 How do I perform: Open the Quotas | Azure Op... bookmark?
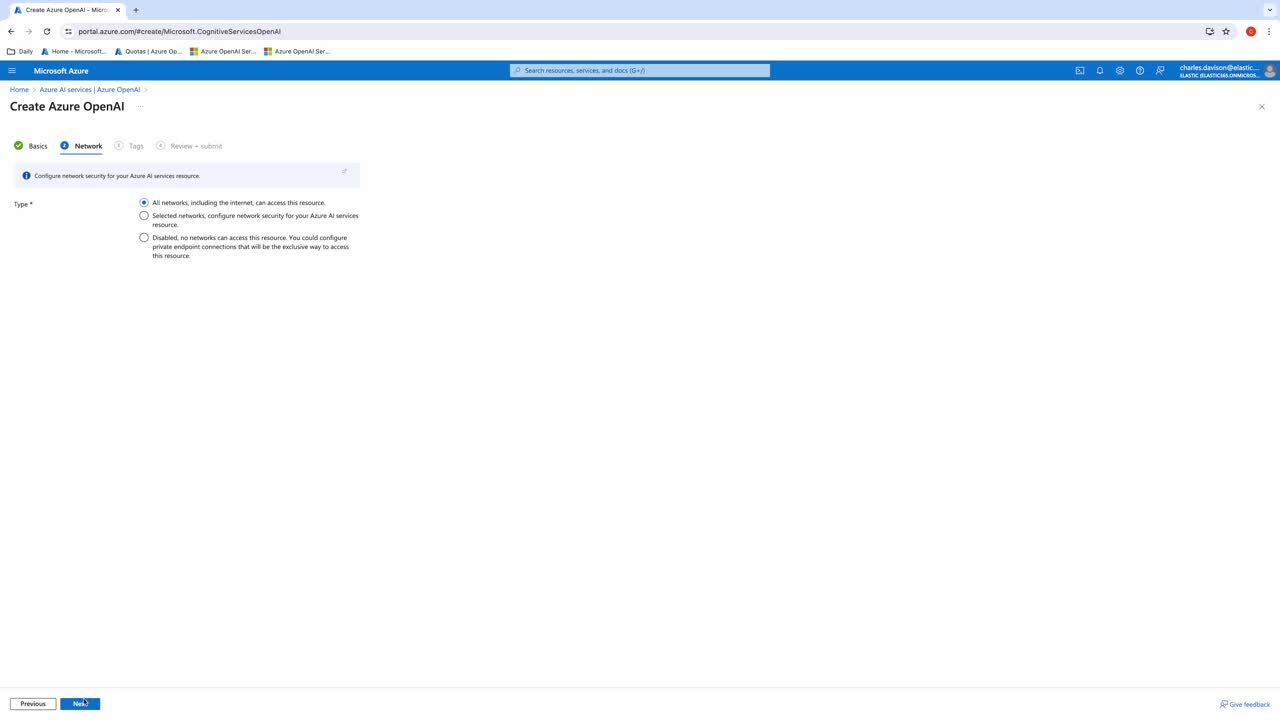pyautogui.click(x=148, y=51)
